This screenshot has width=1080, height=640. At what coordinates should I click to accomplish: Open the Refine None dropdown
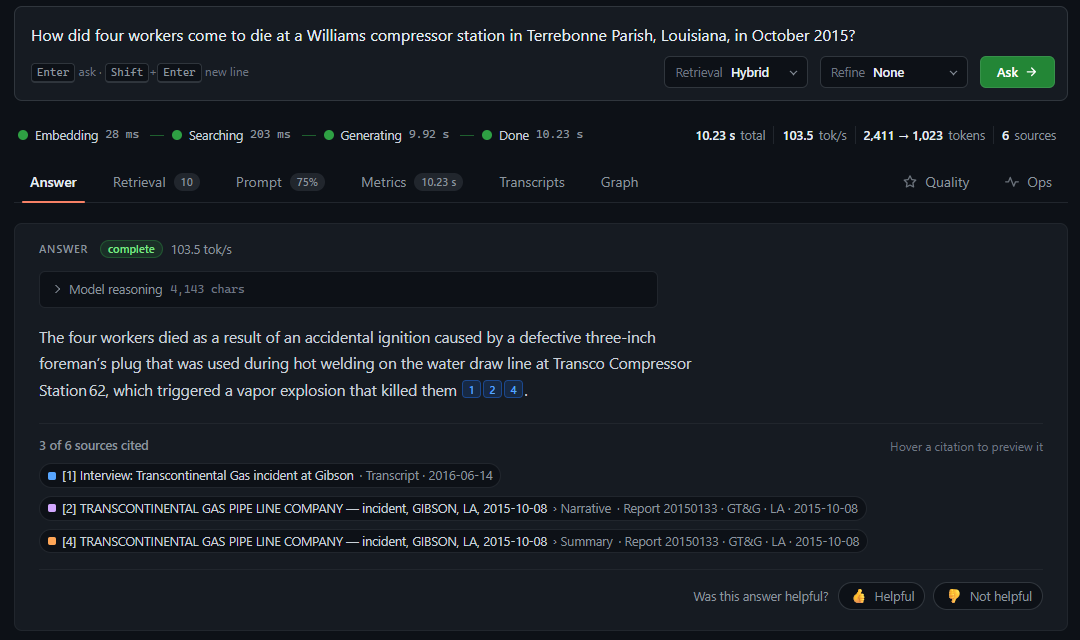tap(893, 72)
